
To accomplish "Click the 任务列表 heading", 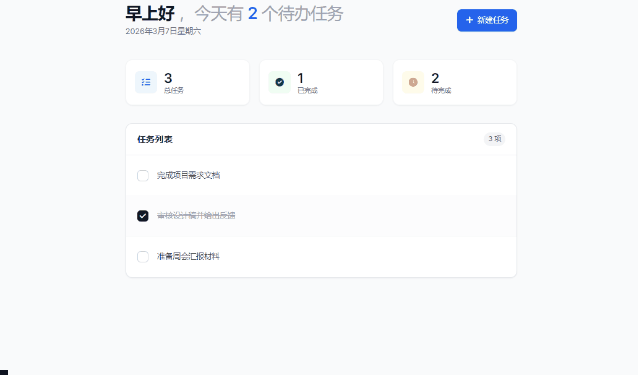I will pos(155,140).
